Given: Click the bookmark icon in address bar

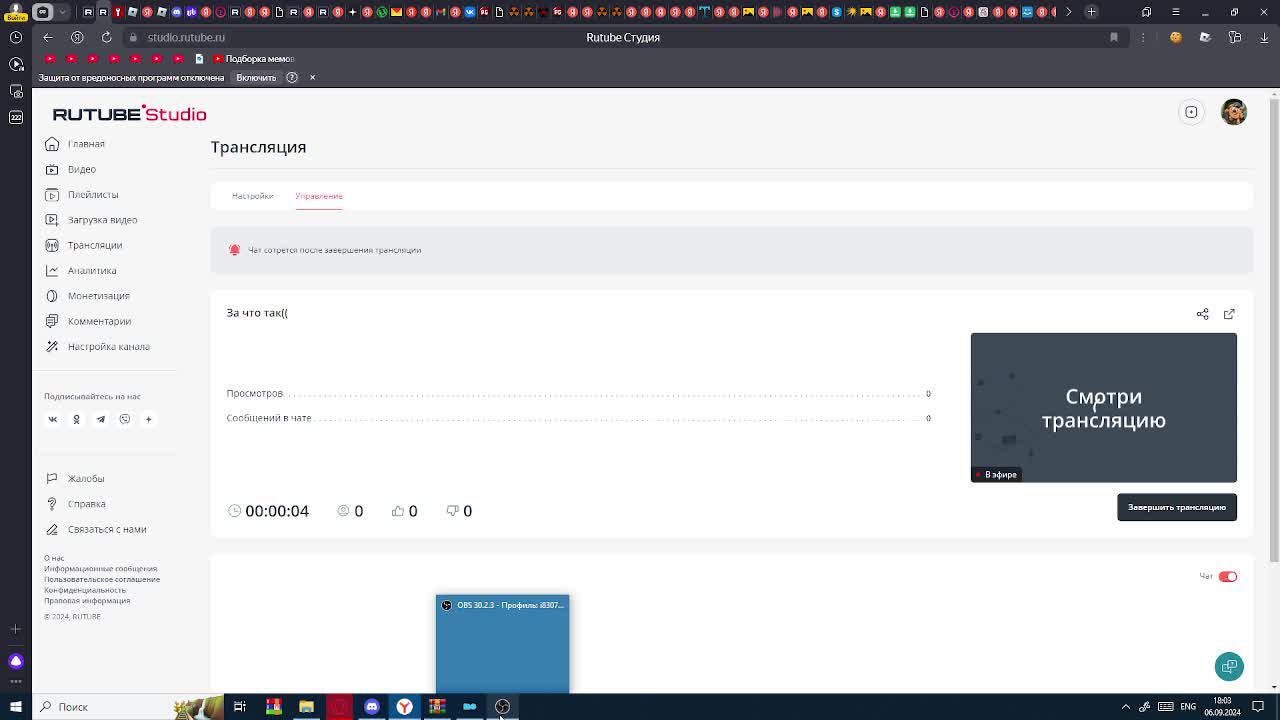Looking at the screenshot, I should pos(1113,37).
